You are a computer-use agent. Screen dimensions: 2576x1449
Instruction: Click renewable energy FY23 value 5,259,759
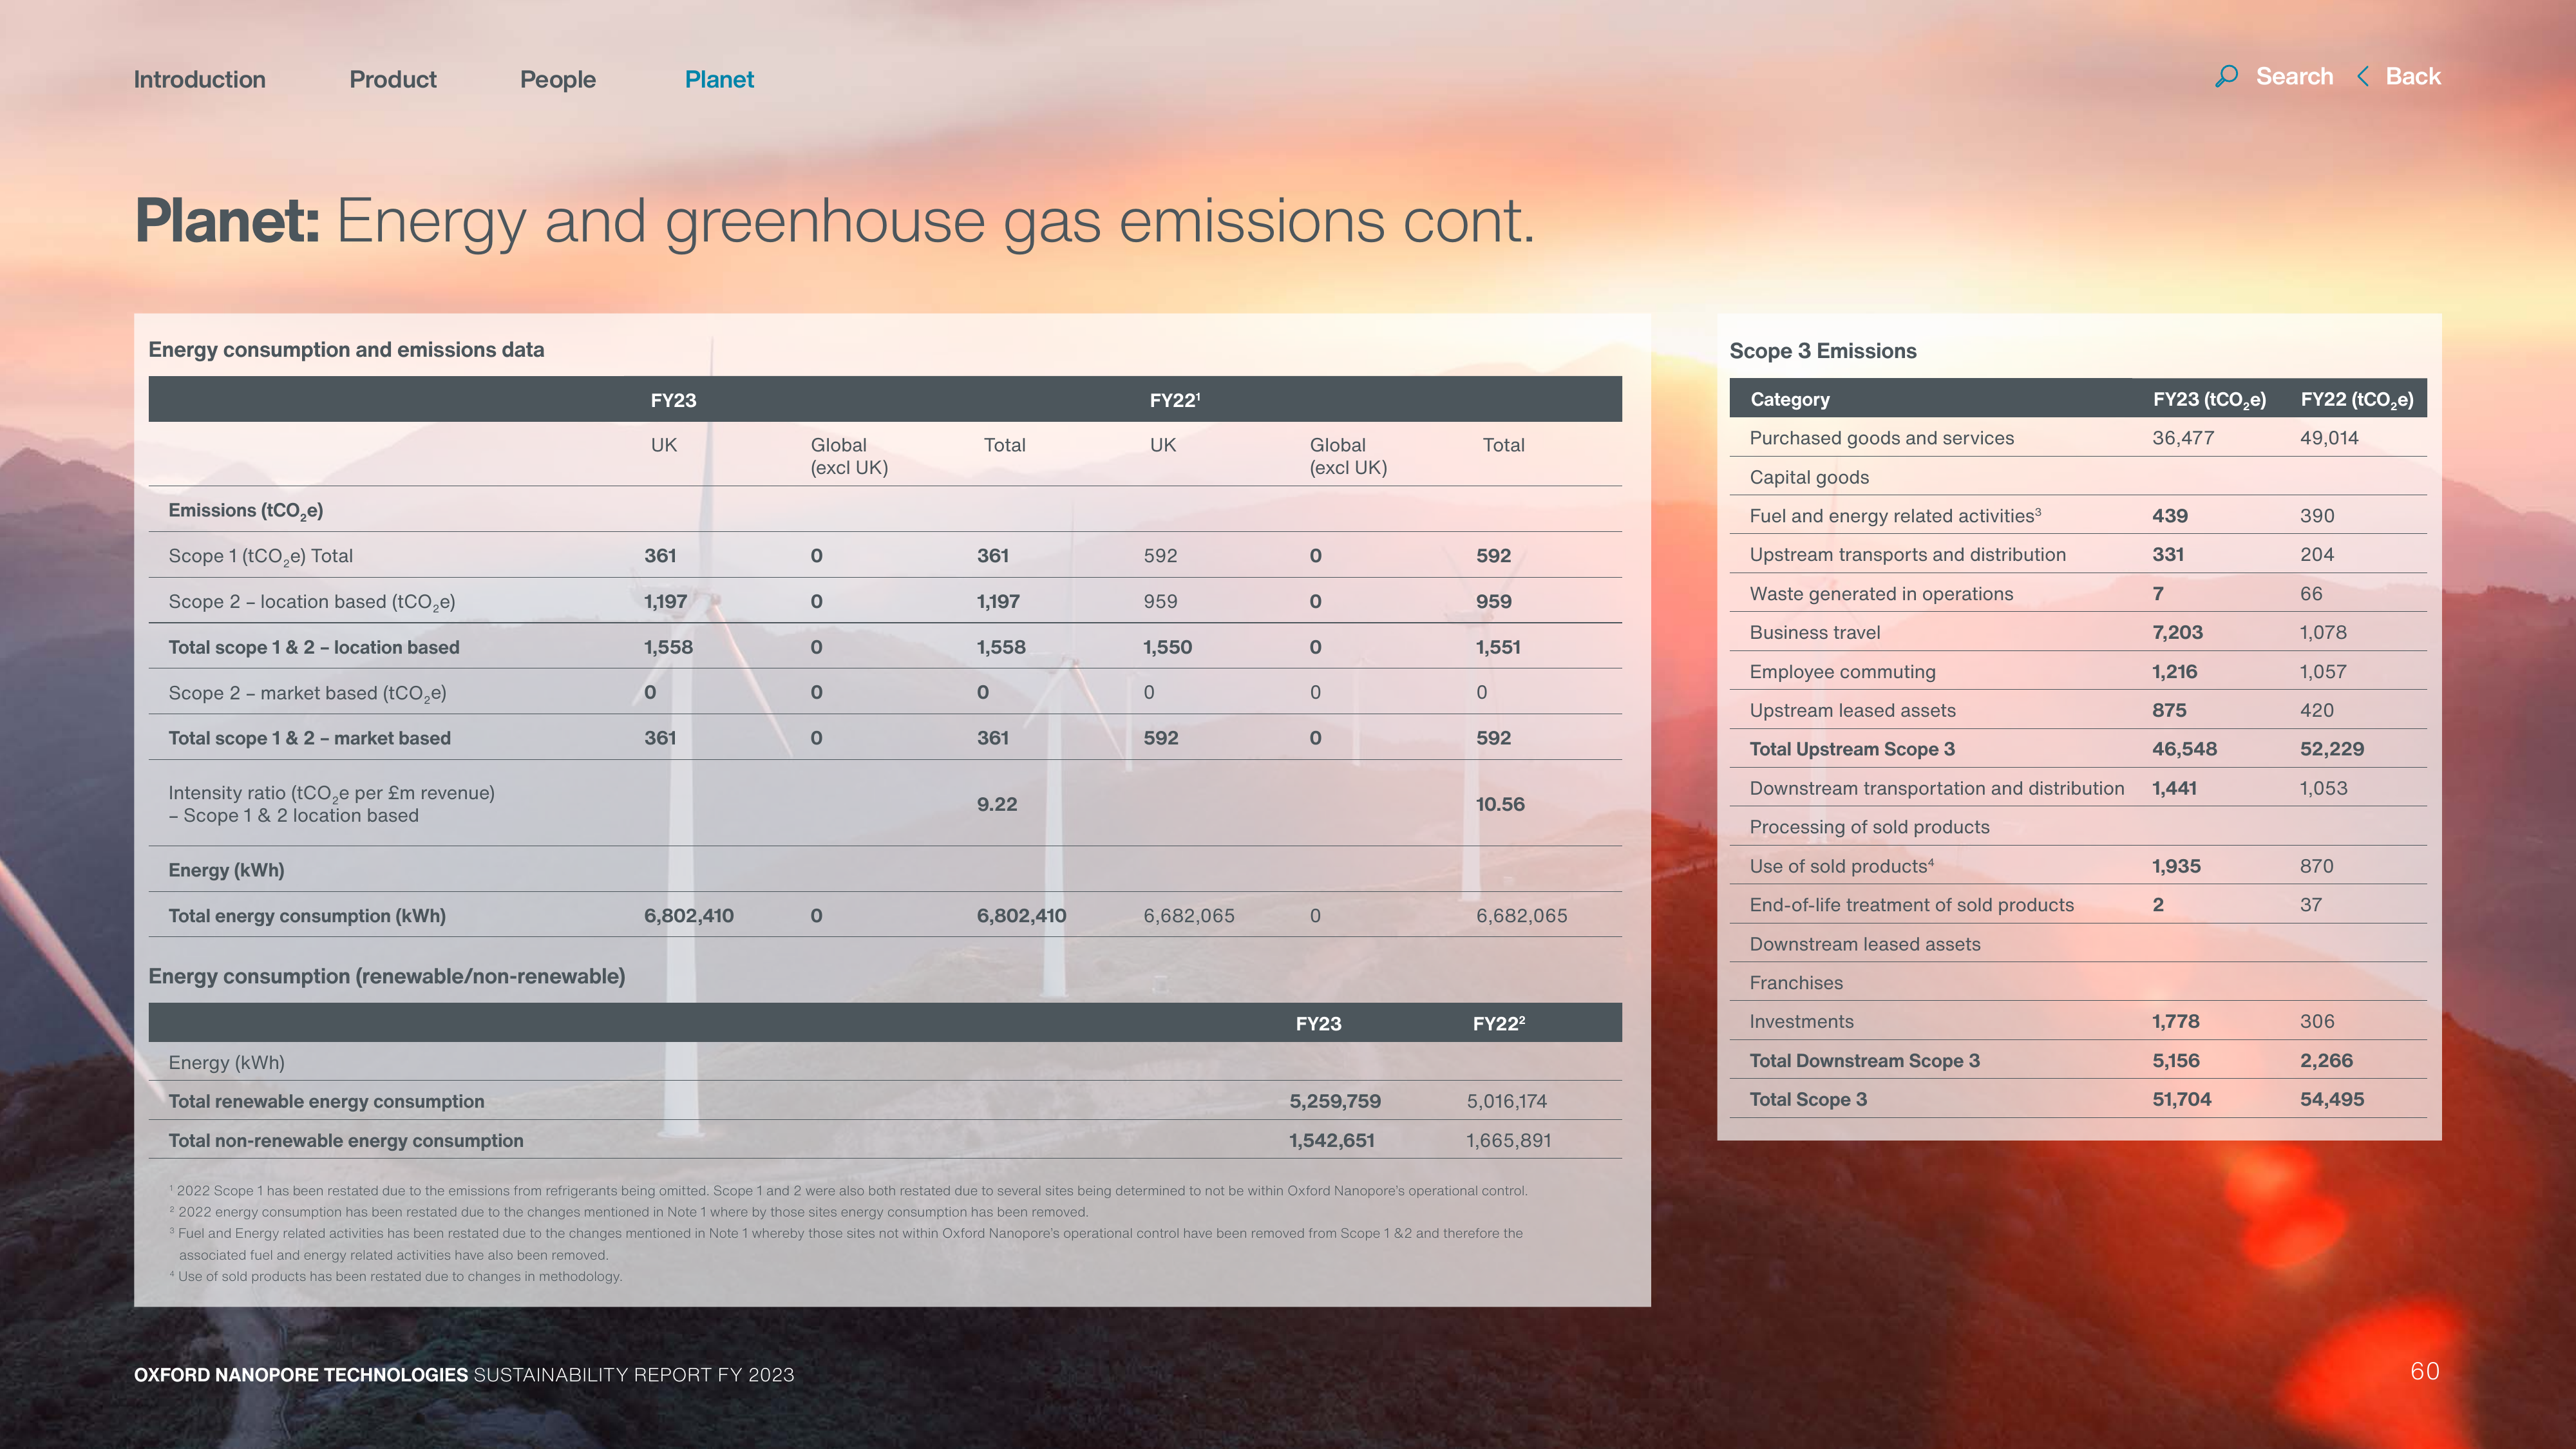1335,1101
